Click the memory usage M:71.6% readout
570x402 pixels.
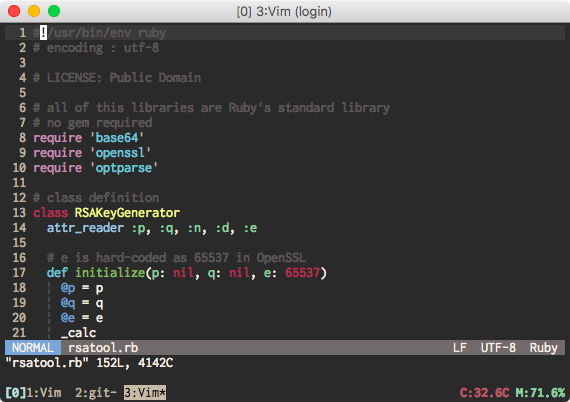tap(540, 393)
